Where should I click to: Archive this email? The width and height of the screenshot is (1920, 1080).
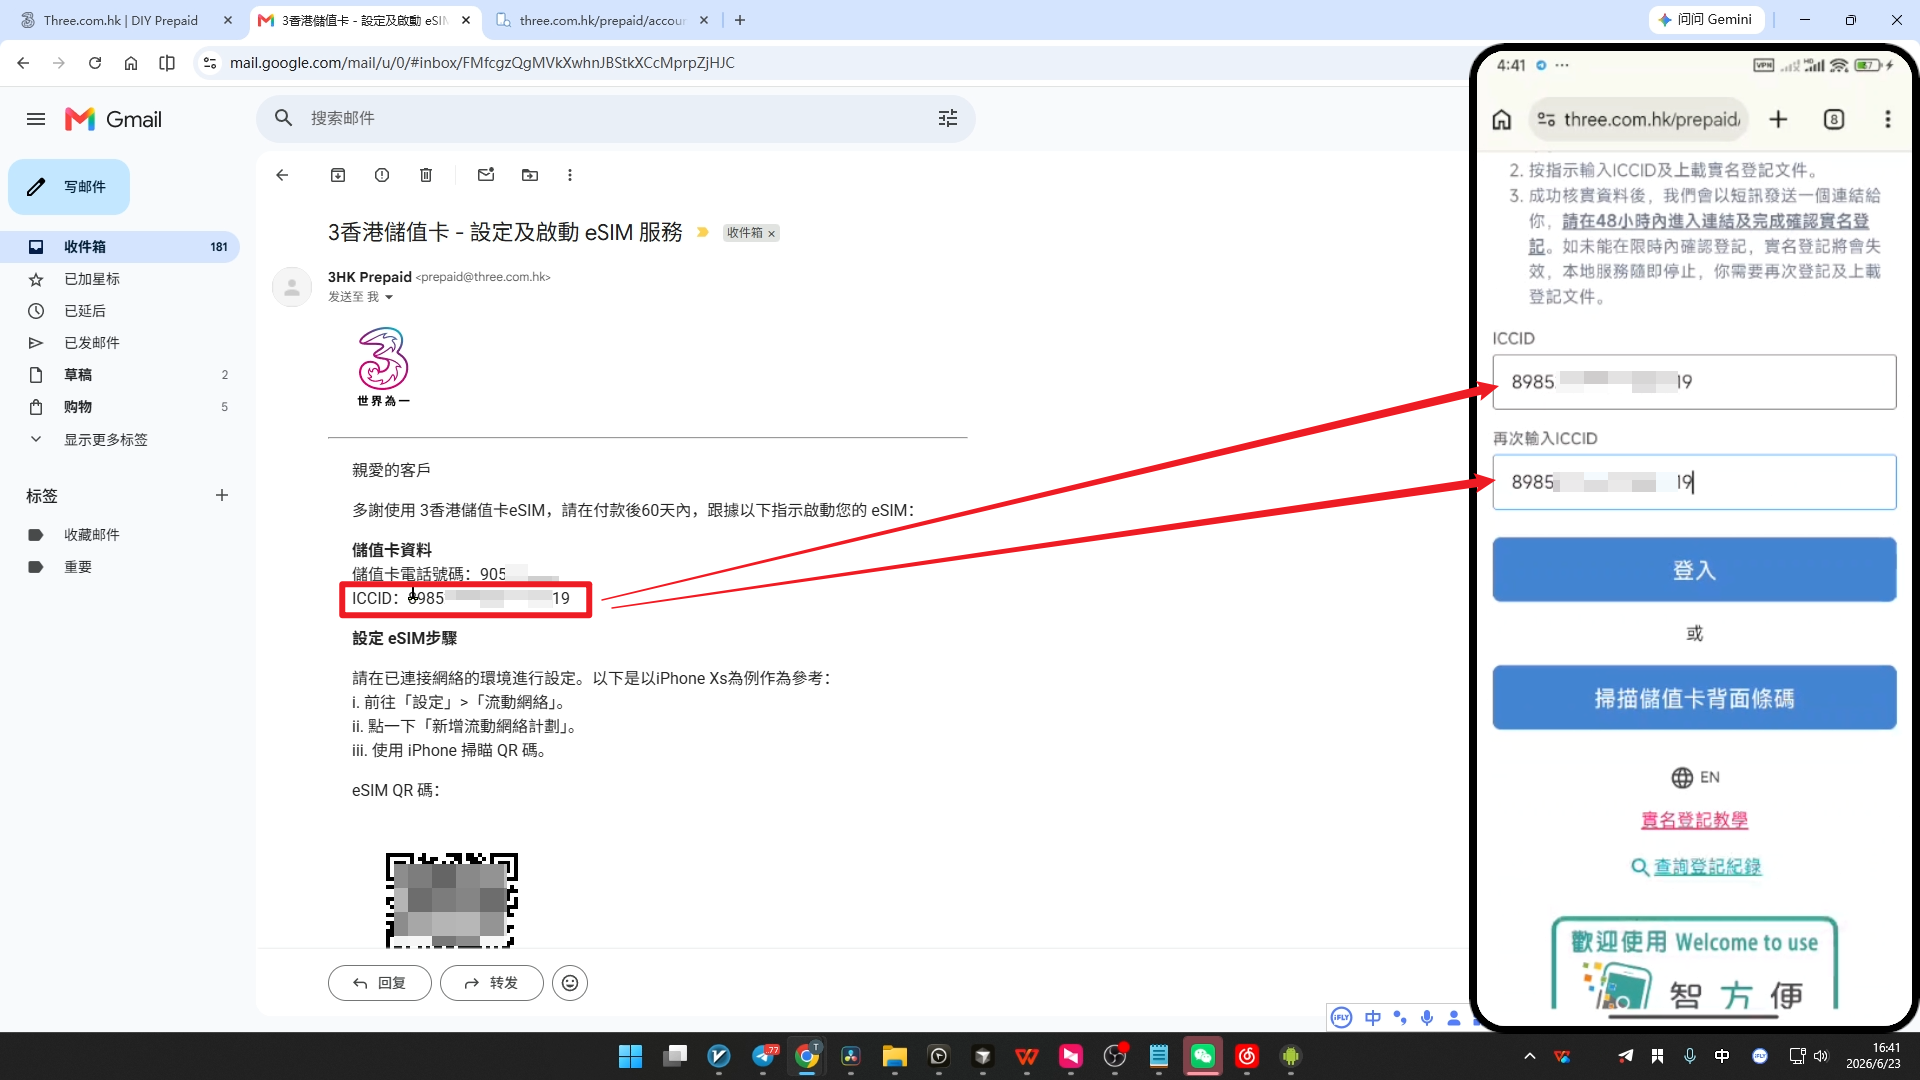(338, 175)
